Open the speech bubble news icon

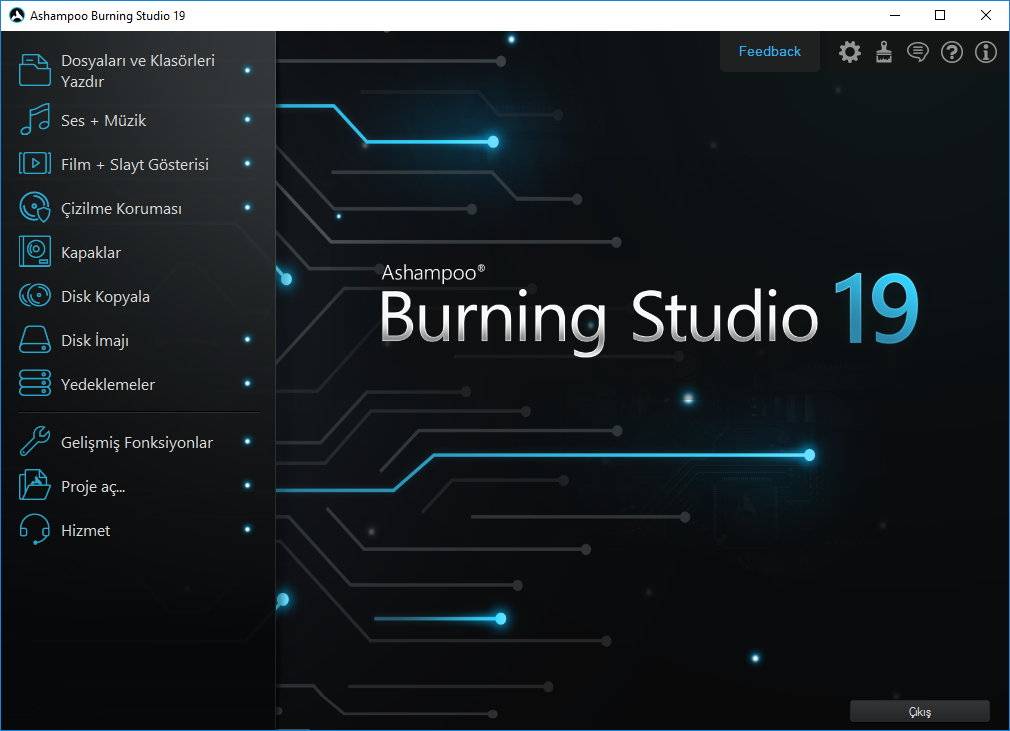click(917, 52)
